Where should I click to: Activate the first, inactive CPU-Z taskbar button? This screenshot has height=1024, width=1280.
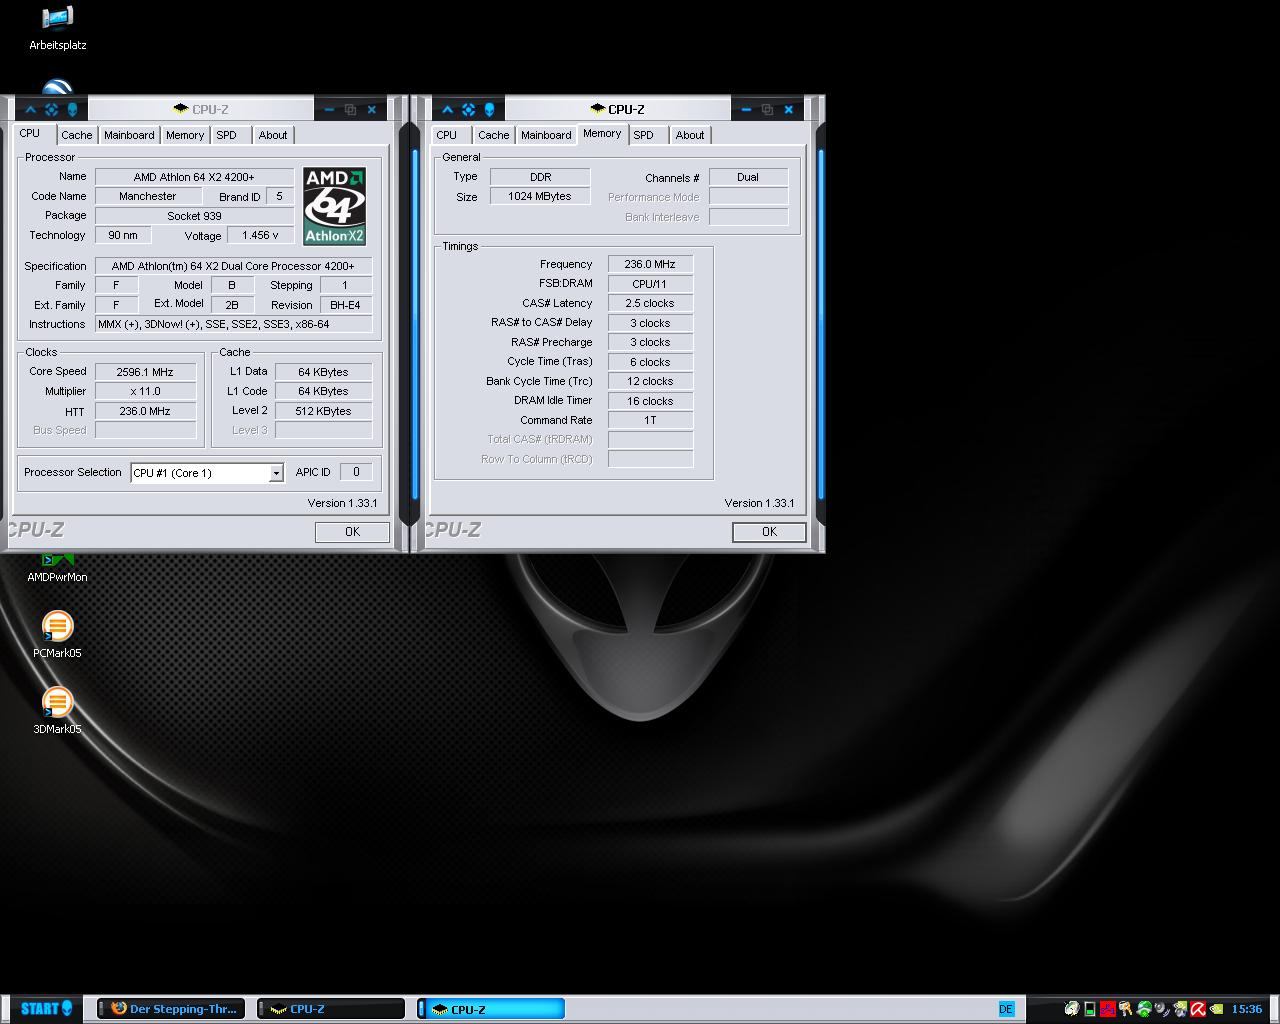331,1009
